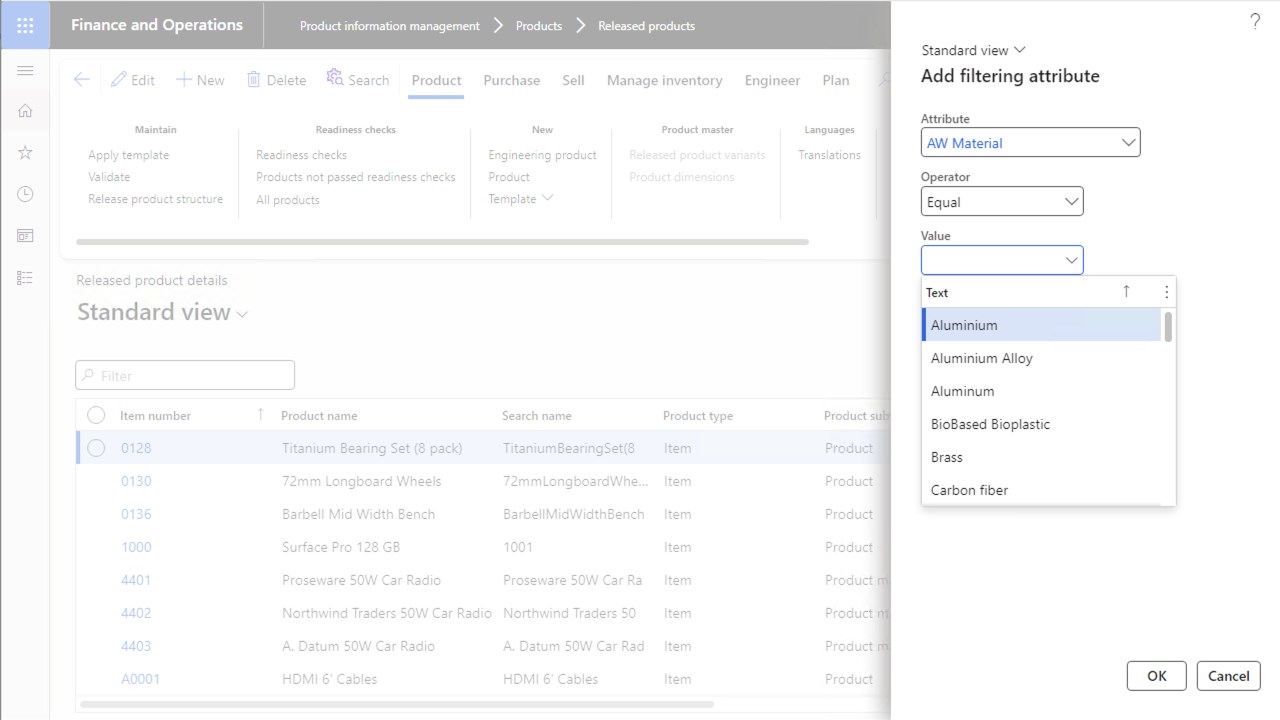Click the Search name column header

click(537, 415)
